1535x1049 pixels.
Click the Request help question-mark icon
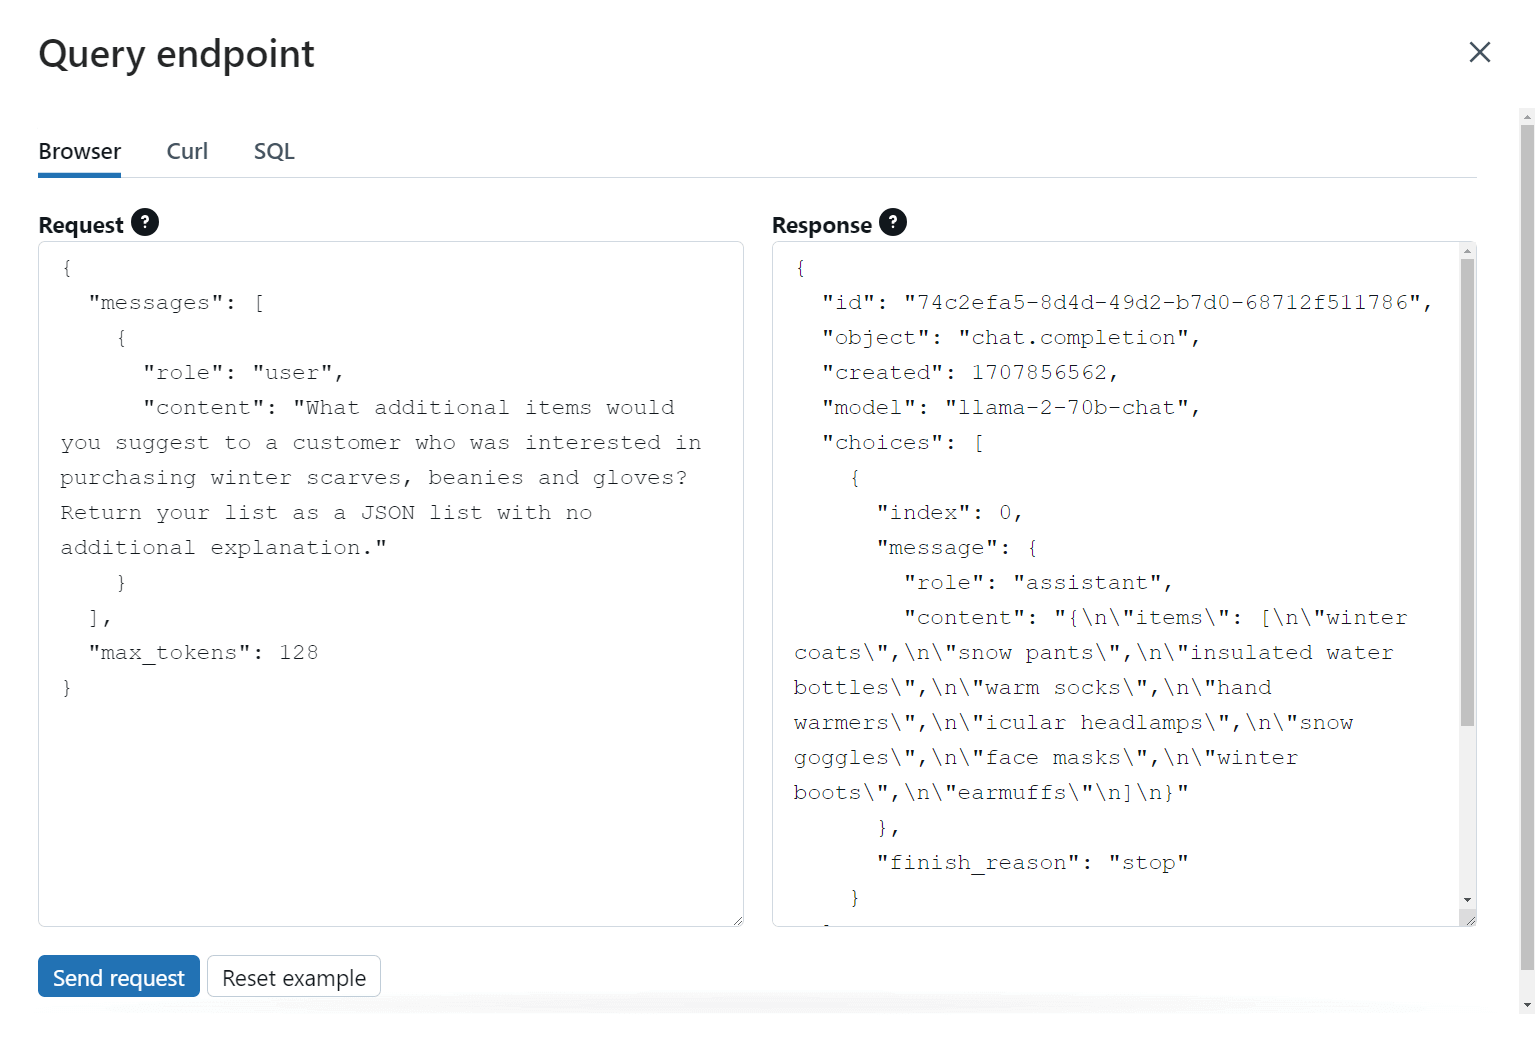145,222
